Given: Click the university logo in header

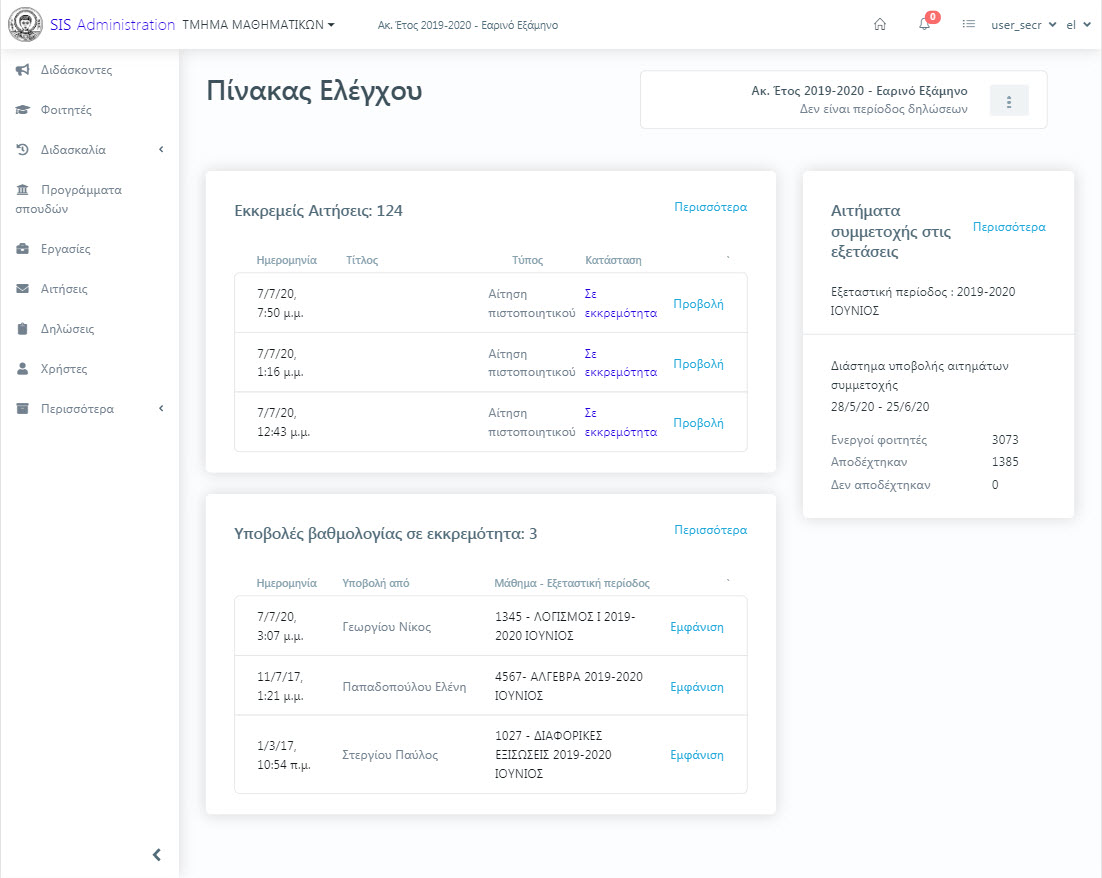Looking at the screenshot, I should point(25,25).
